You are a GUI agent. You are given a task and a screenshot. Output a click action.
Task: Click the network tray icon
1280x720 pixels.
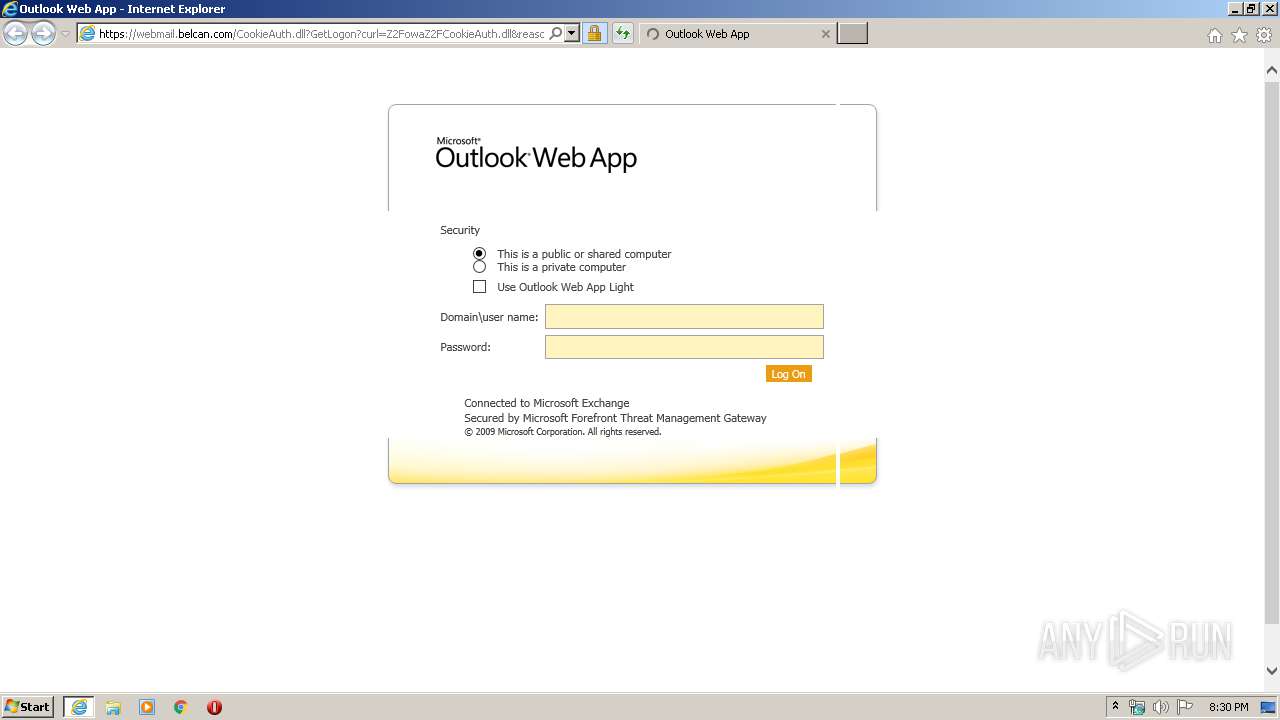click(1137, 707)
